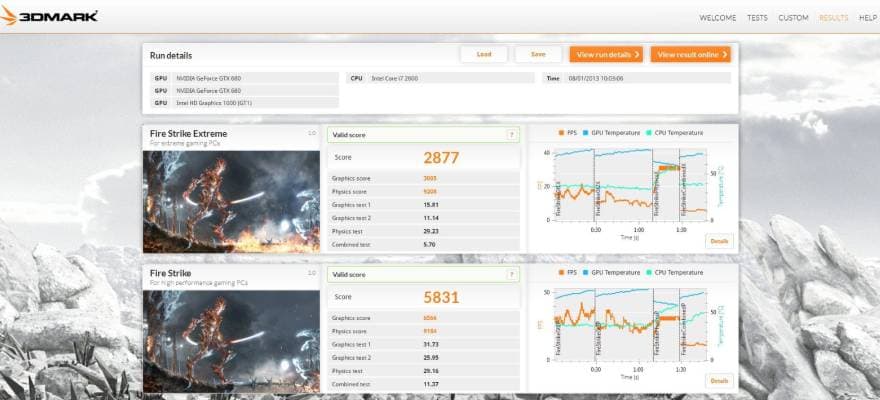Click the Graphics test 1 value '31.73'
The height and width of the screenshot is (400, 880).
click(430, 344)
